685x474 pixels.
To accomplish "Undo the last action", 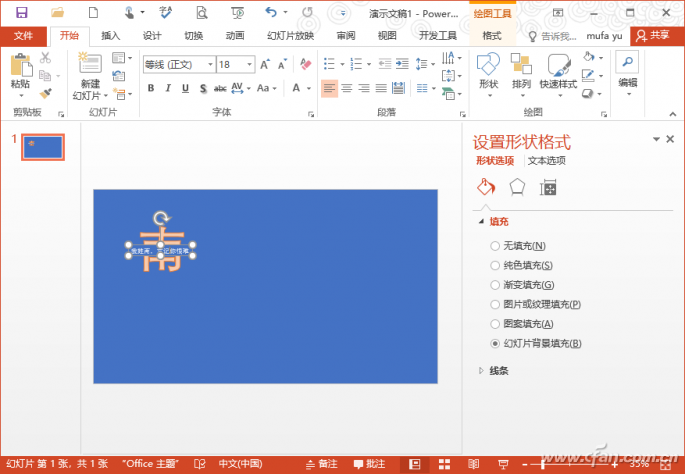I will 271,12.
